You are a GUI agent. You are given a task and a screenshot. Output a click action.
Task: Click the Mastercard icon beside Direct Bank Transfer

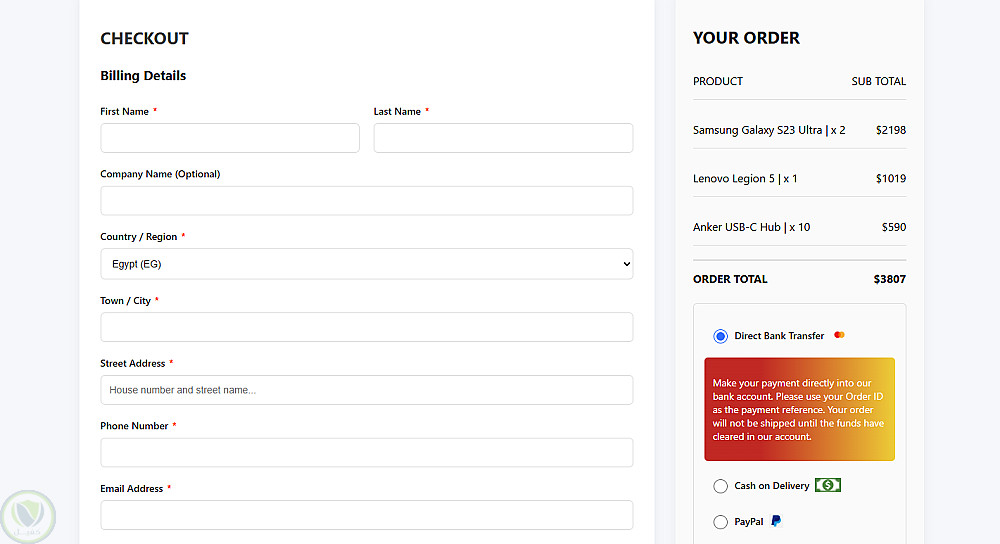click(839, 335)
